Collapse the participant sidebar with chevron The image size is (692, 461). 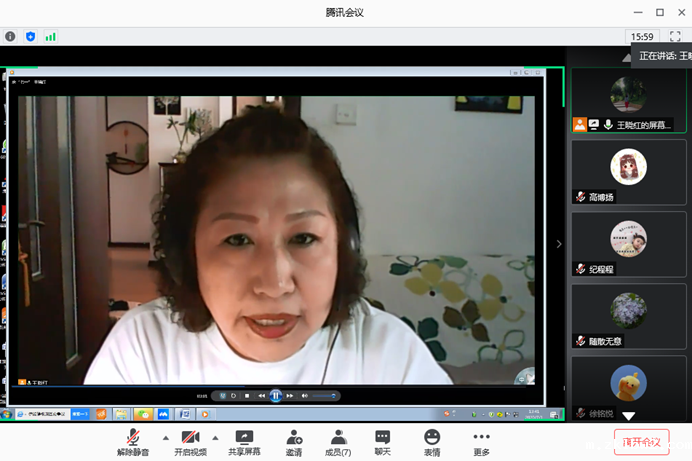pos(559,244)
